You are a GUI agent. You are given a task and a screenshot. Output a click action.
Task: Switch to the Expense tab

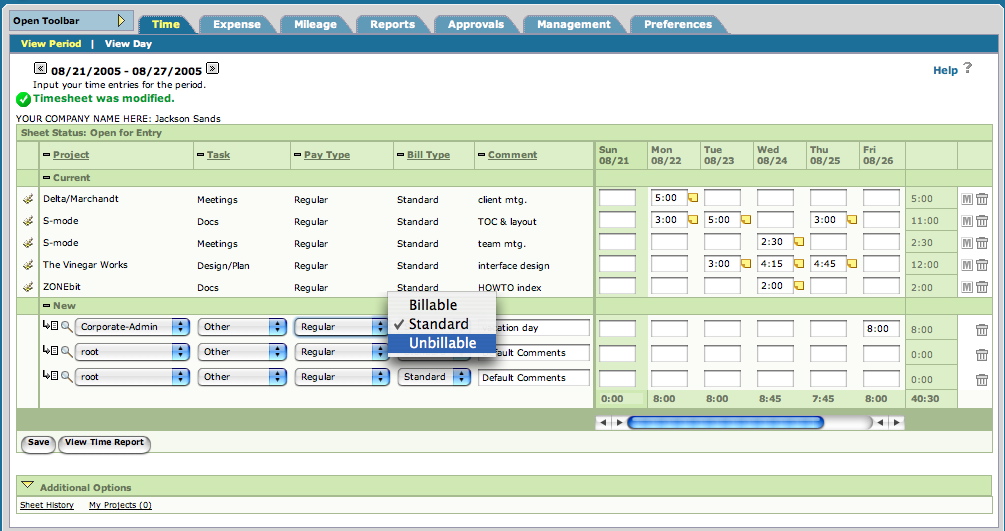237,24
